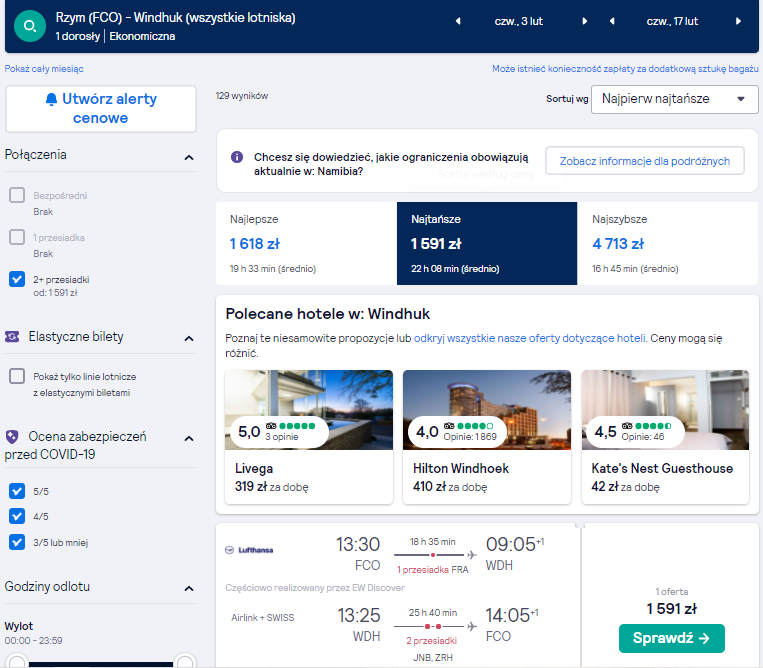Go to next departure date arrow
Viewport: 763px width, 668px height.
(x=585, y=21)
